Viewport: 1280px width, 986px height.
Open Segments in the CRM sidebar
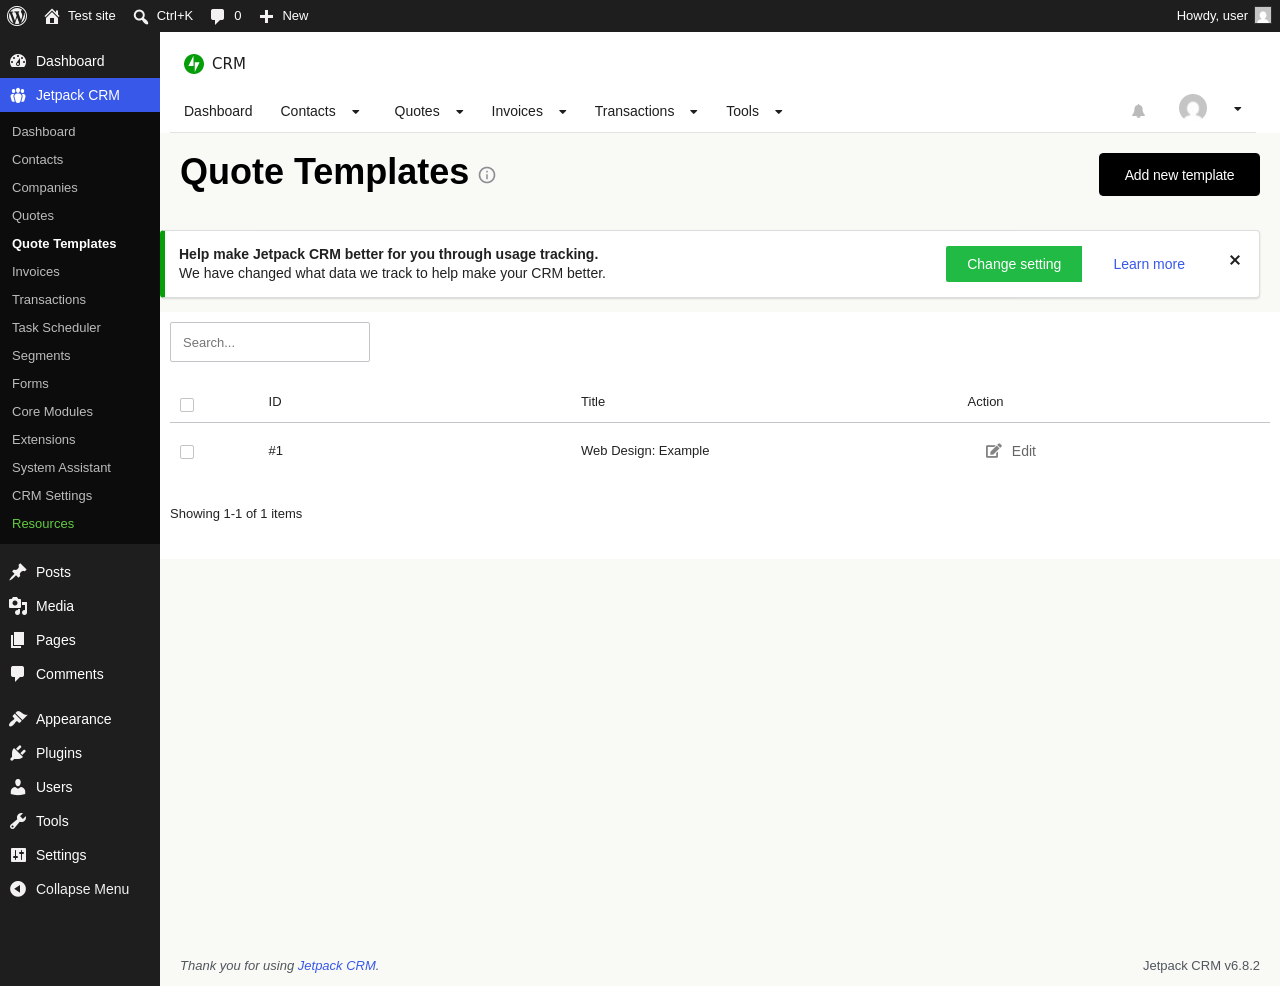[41, 356]
